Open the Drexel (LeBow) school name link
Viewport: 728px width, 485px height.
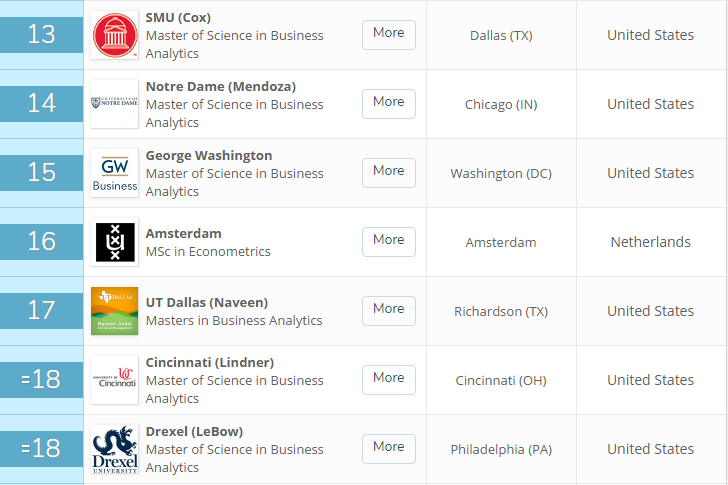coord(194,431)
